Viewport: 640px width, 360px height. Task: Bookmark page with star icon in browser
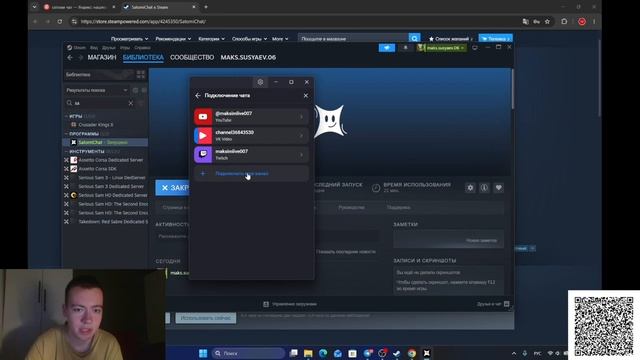547,22
